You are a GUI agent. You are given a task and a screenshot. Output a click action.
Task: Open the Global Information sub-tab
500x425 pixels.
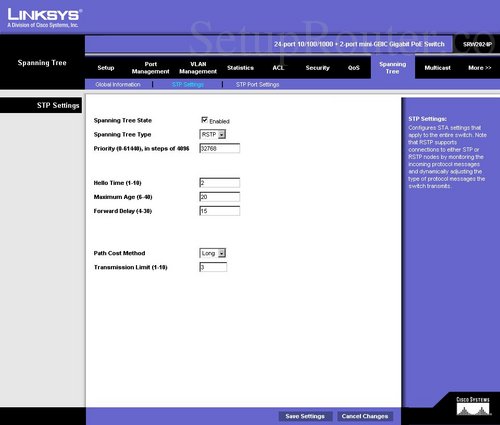[118, 84]
